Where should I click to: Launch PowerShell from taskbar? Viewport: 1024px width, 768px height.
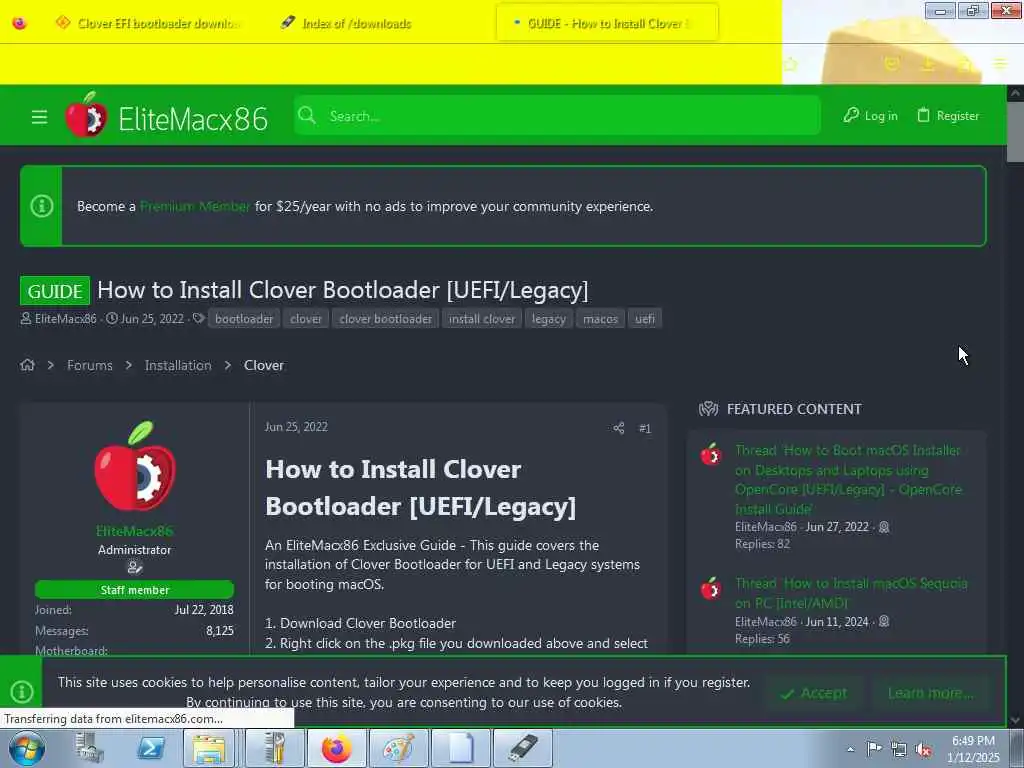151,748
